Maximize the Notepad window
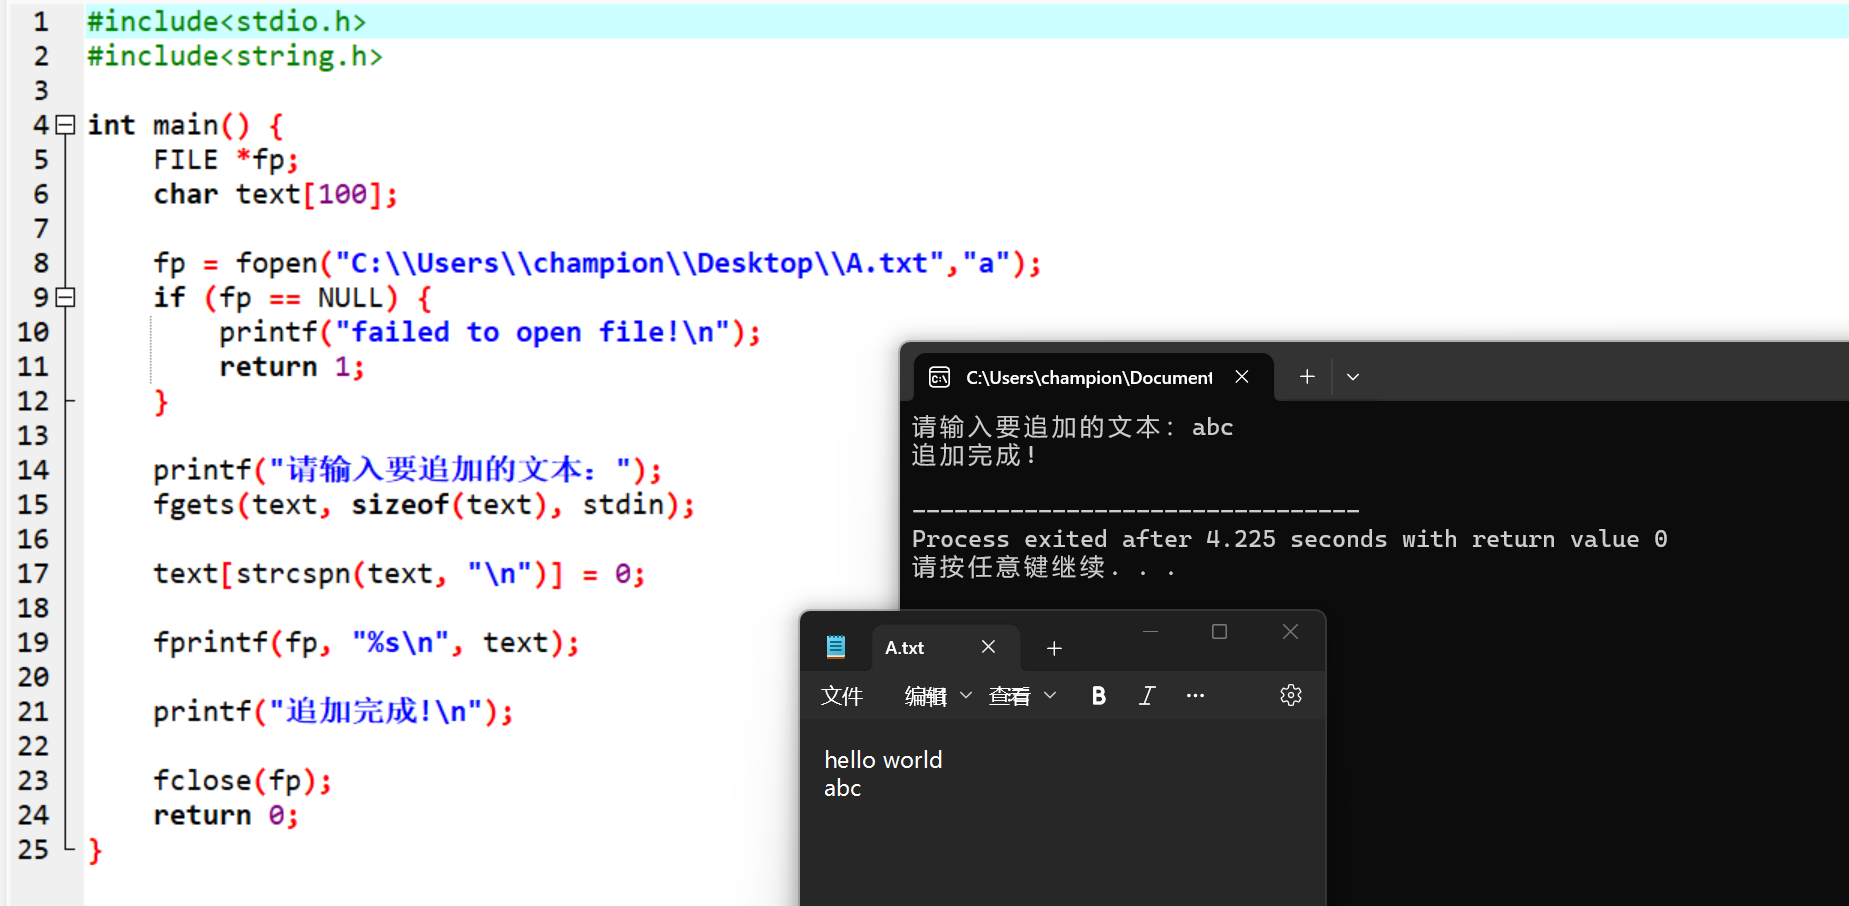 pyautogui.click(x=1219, y=632)
